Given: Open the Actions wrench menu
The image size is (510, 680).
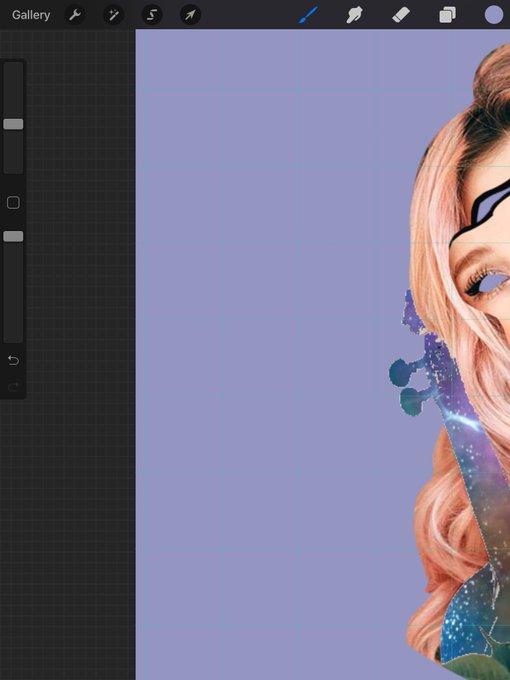Looking at the screenshot, I should (75, 15).
